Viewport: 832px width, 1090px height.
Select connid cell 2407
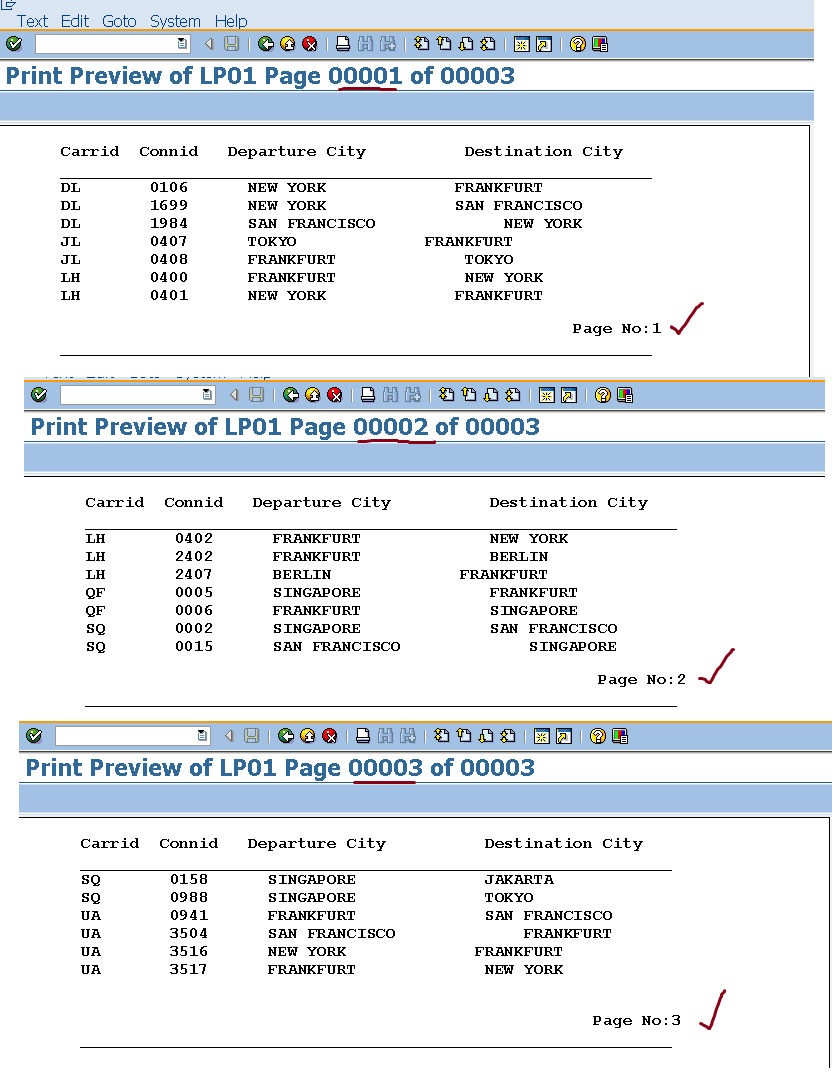tap(194, 575)
